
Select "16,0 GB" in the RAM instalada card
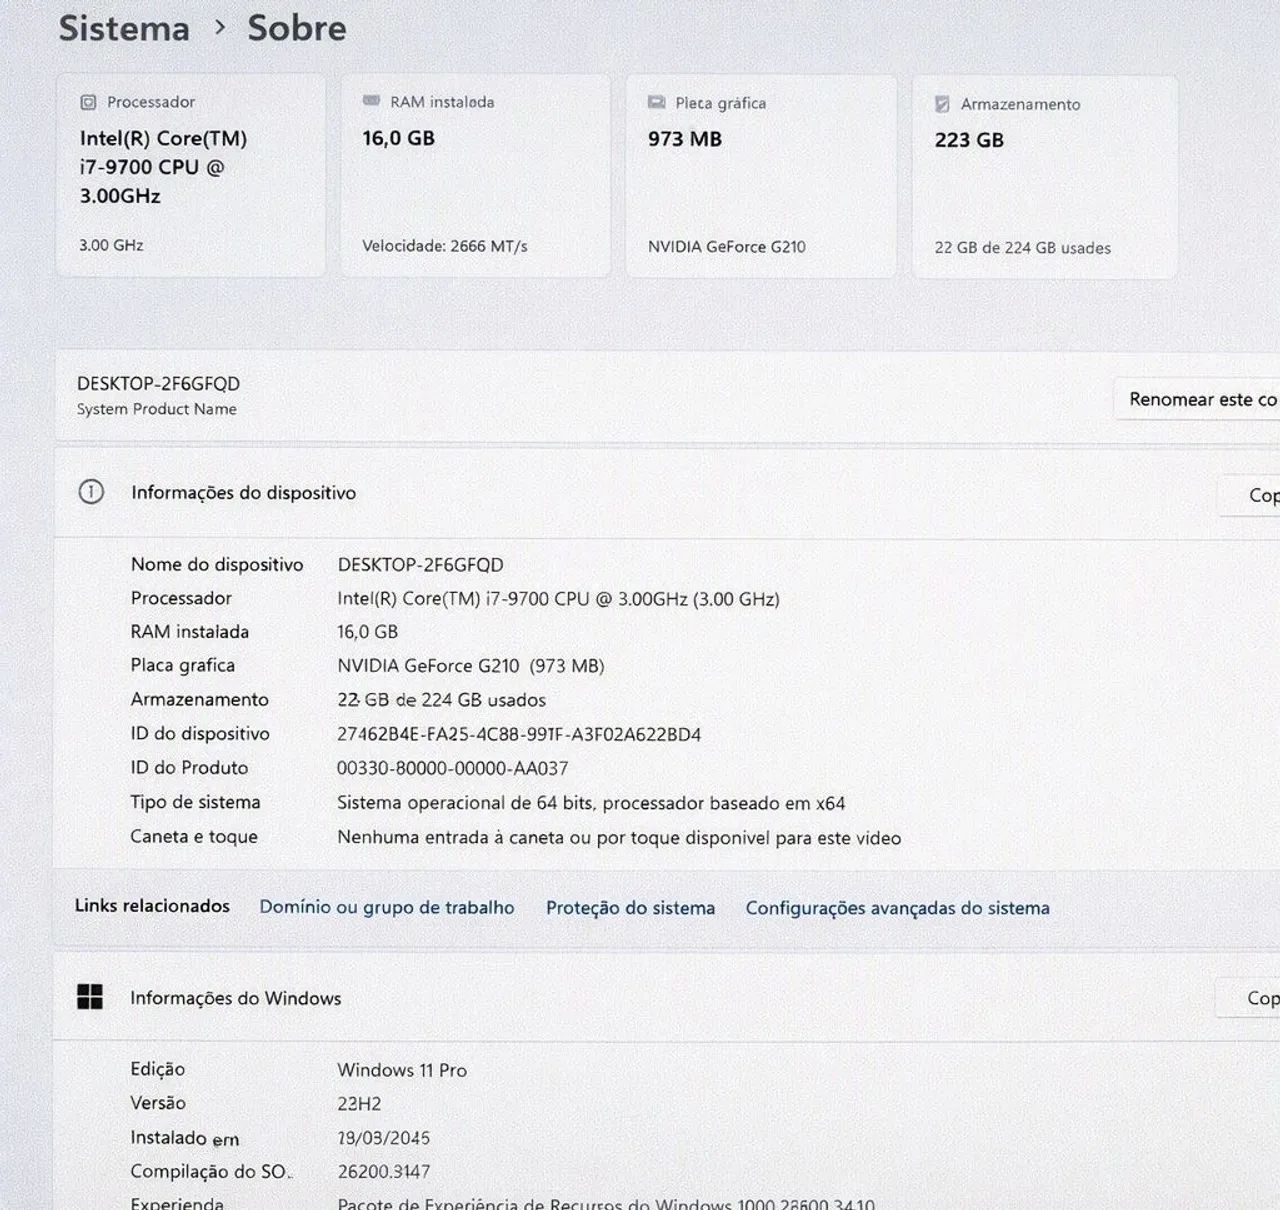(x=398, y=138)
